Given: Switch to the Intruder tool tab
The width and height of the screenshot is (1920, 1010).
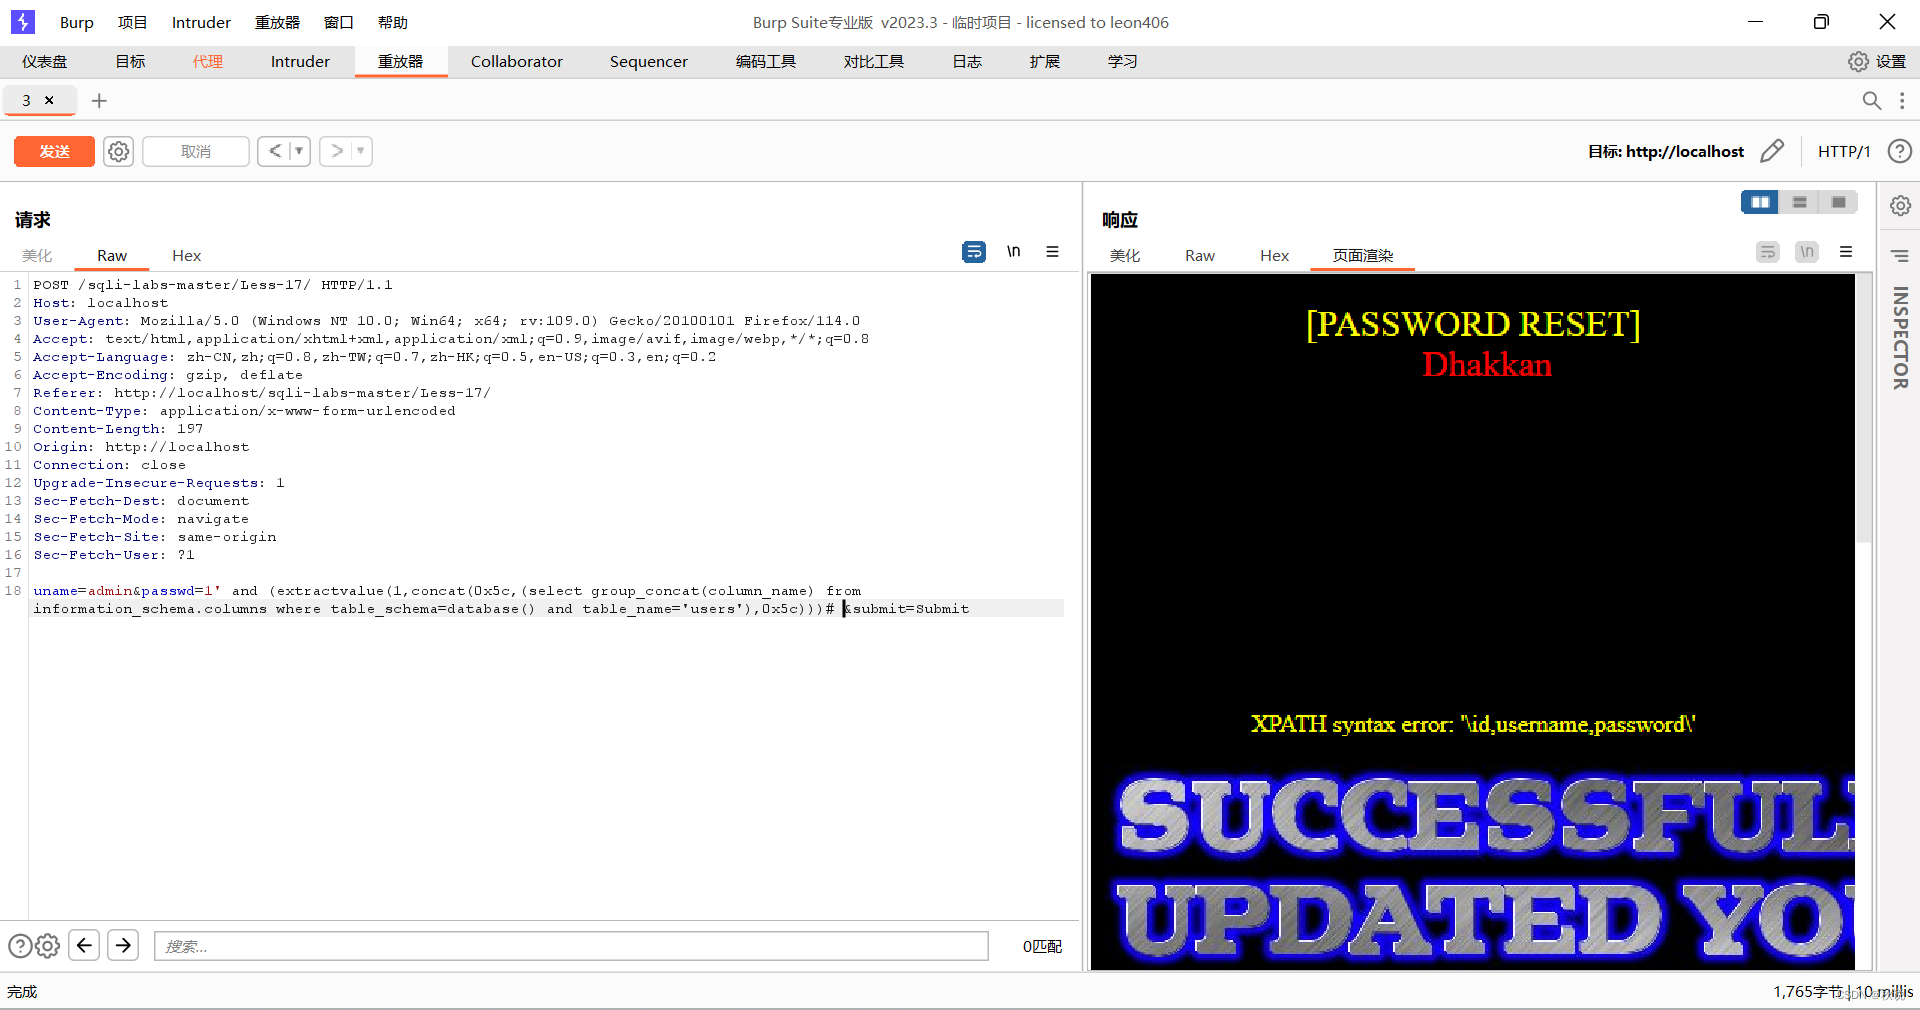Looking at the screenshot, I should [300, 62].
